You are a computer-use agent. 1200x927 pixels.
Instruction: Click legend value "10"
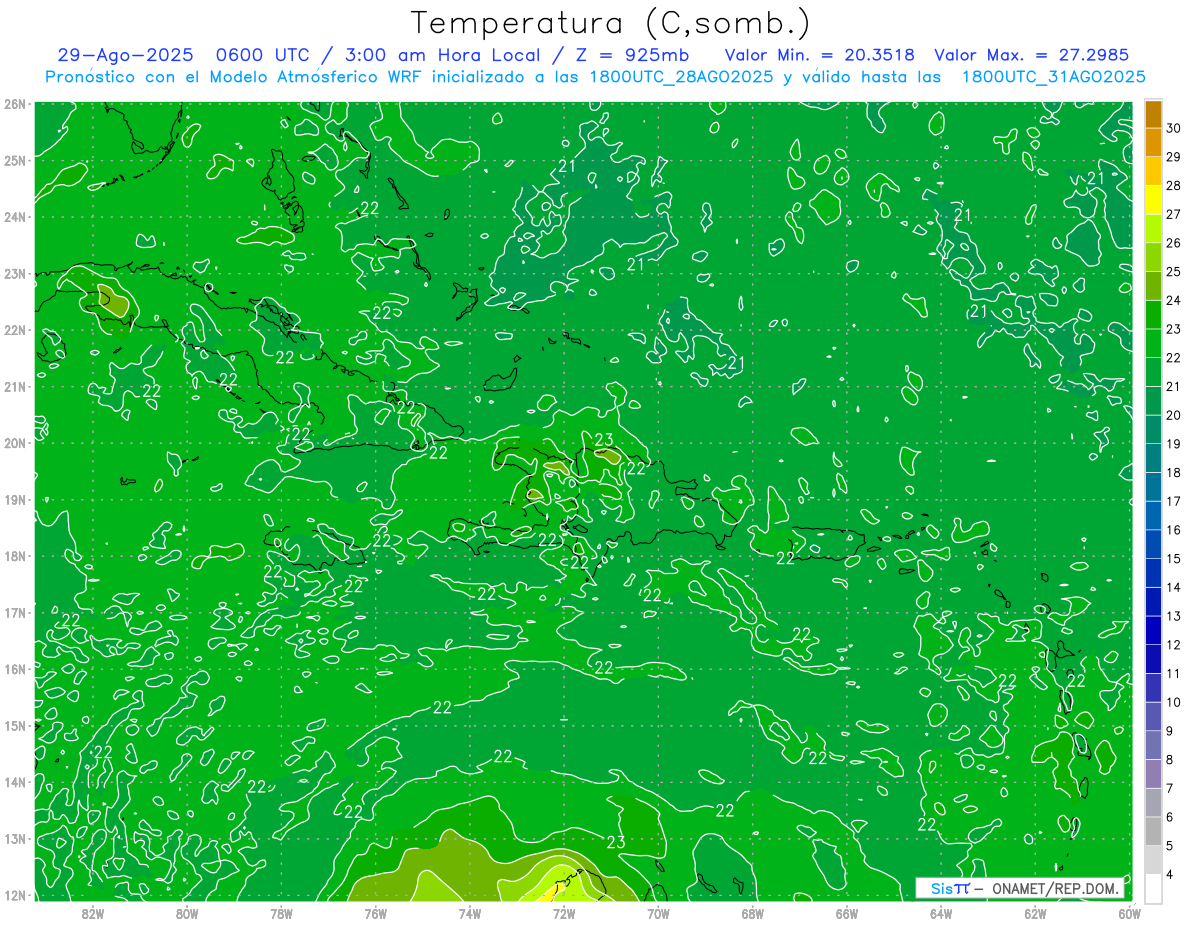click(1174, 702)
